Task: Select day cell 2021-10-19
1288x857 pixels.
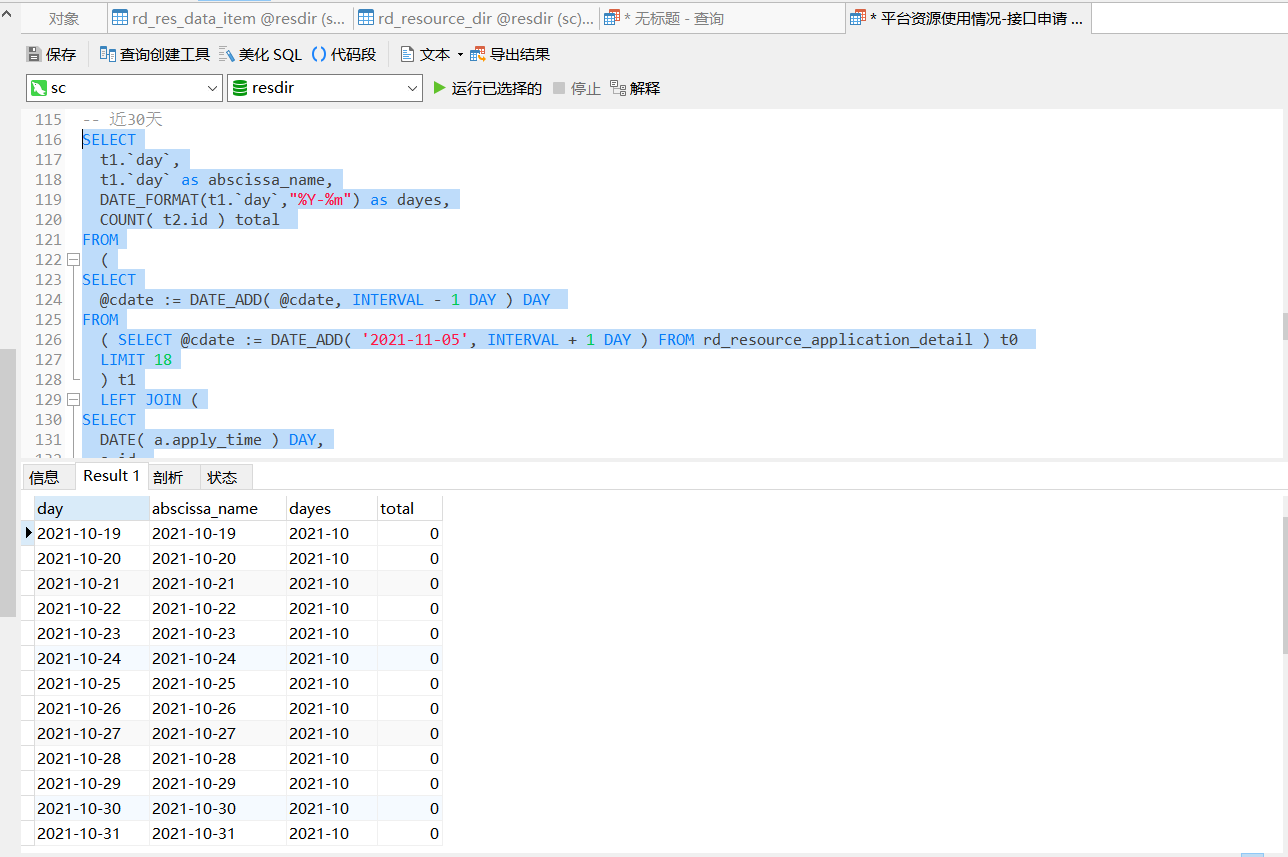Action: point(92,533)
